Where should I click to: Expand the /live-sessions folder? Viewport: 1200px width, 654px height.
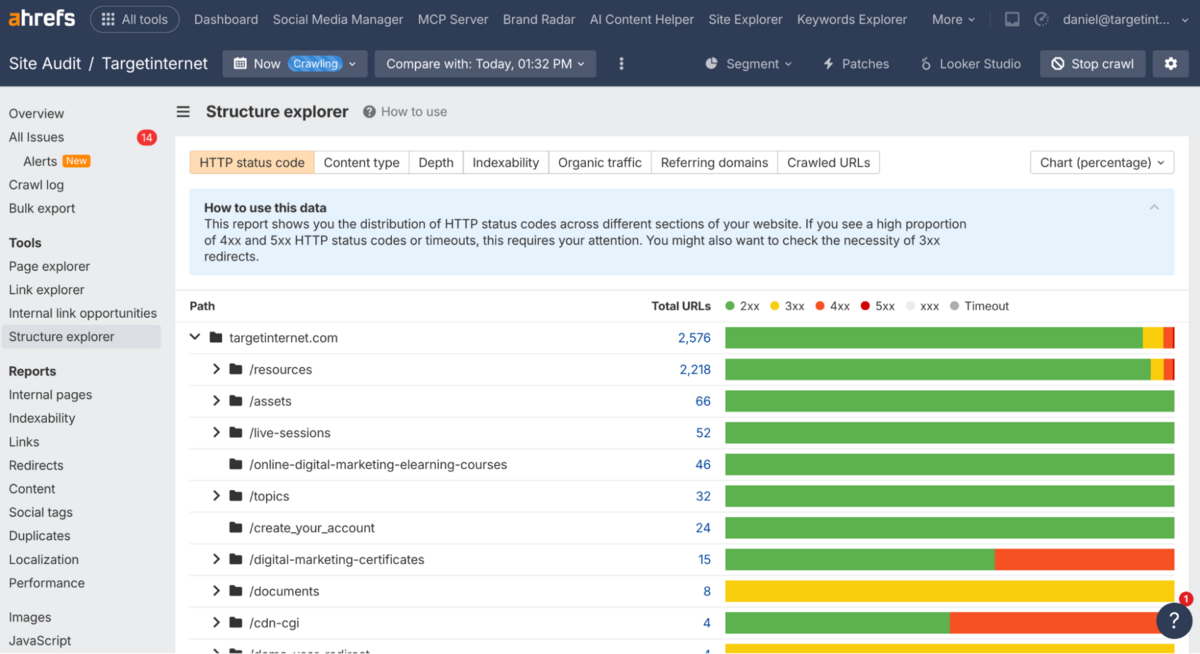(x=216, y=433)
